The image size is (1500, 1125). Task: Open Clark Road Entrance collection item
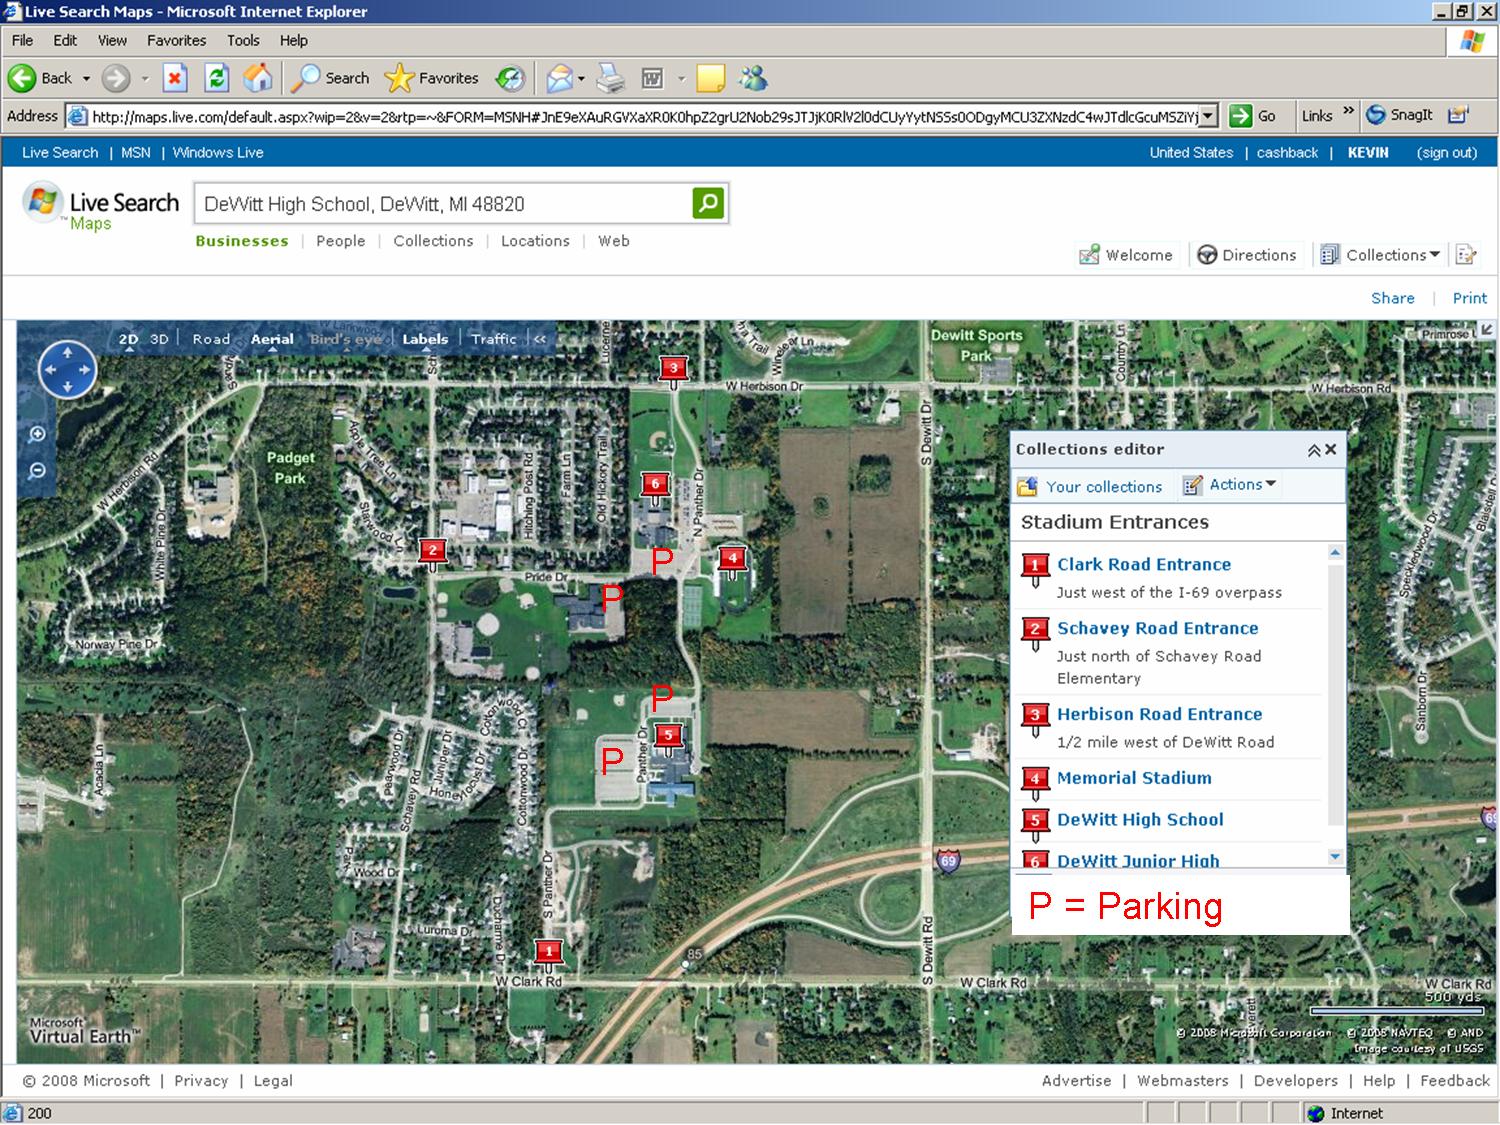1143,565
